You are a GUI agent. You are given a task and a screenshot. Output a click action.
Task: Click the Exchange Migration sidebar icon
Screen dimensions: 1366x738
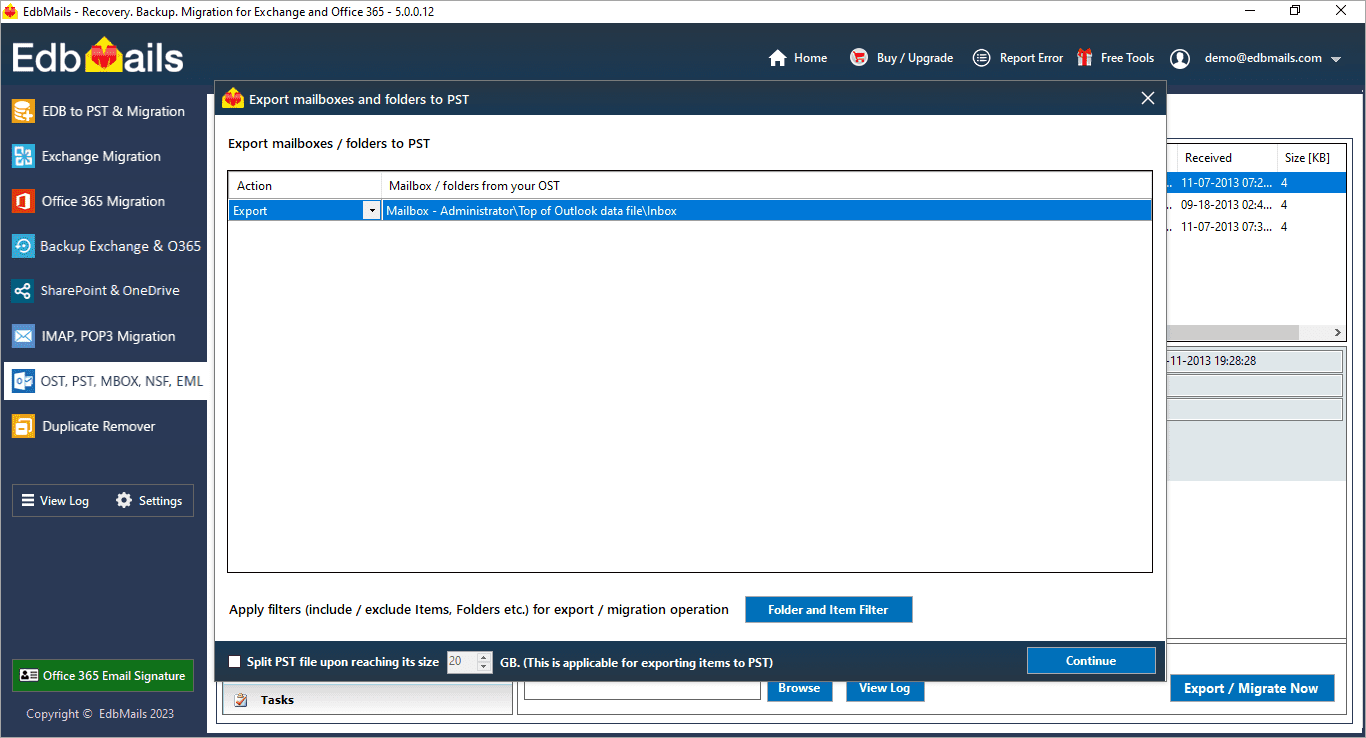[23, 156]
